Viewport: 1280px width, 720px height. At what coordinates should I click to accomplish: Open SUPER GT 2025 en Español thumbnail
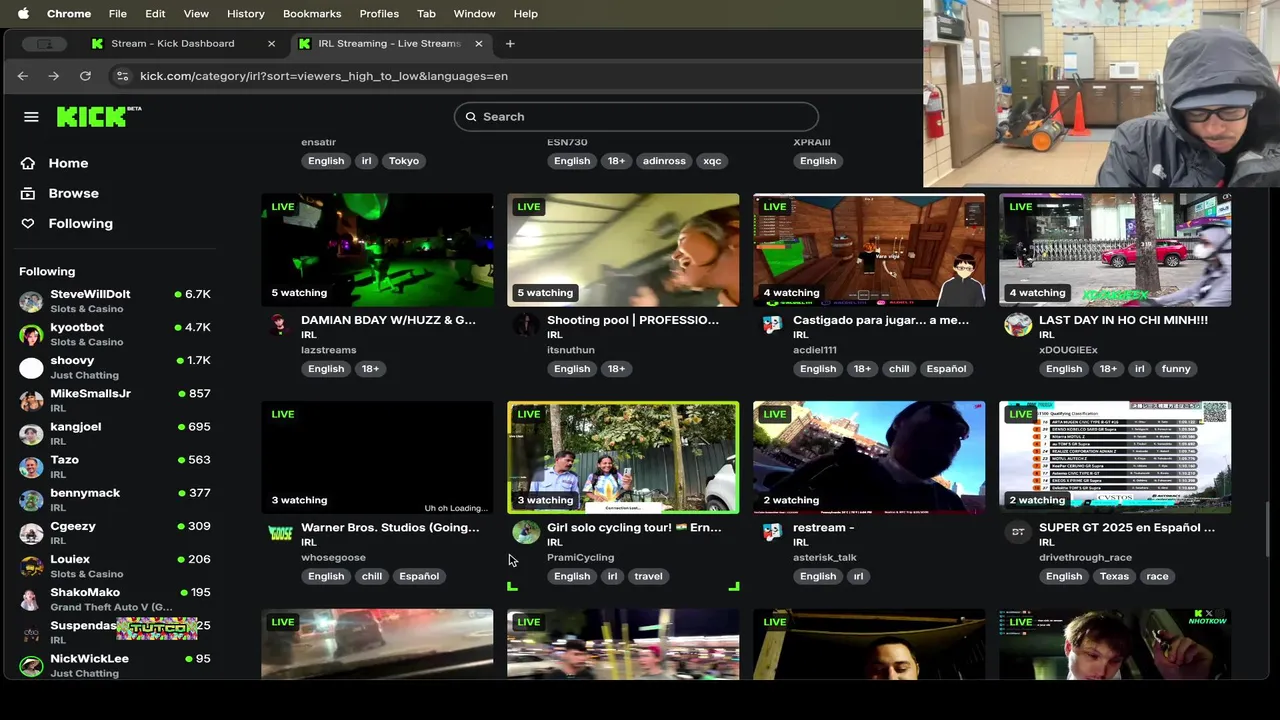click(1115, 458)
